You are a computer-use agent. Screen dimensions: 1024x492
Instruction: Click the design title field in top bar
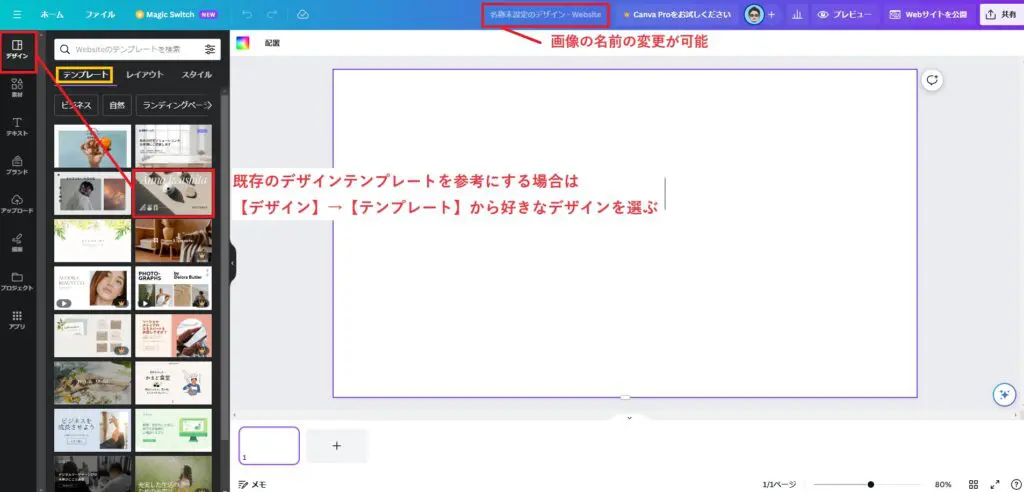(546, 14)
